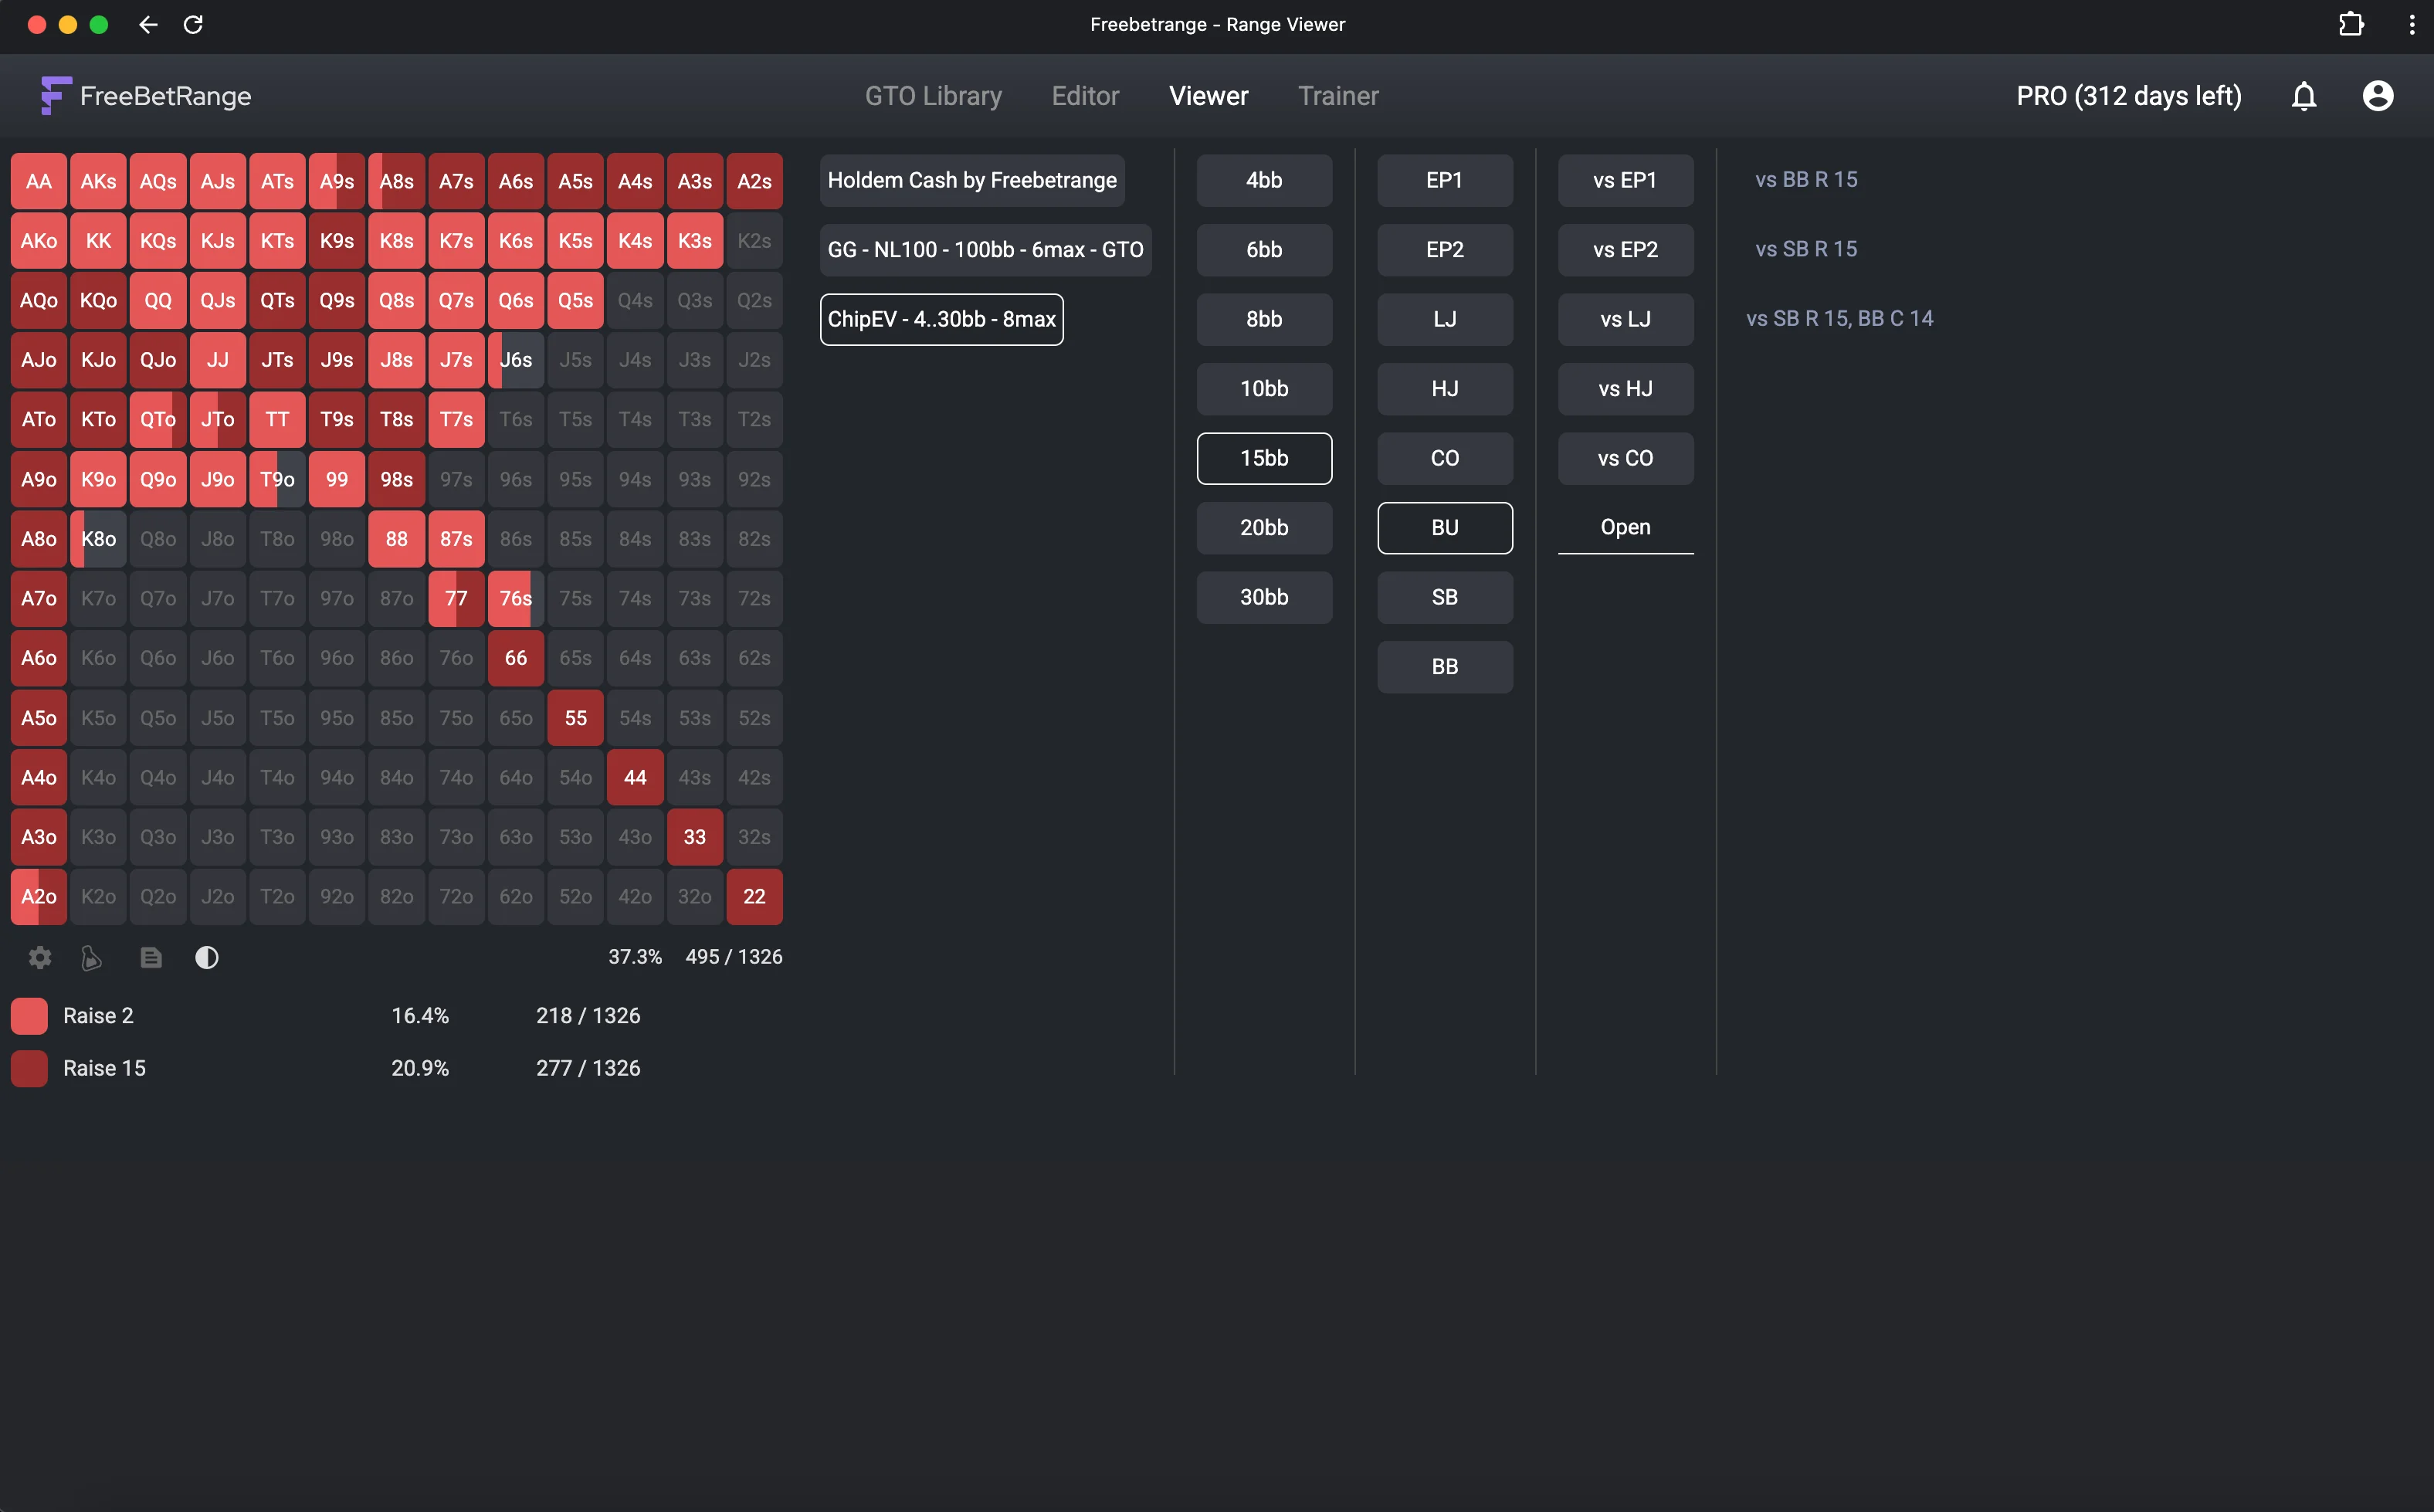Viewport: 2434px width, 1512px height.
Task: Click the Raise 15 color swatch
Action: pos(29,1068)
